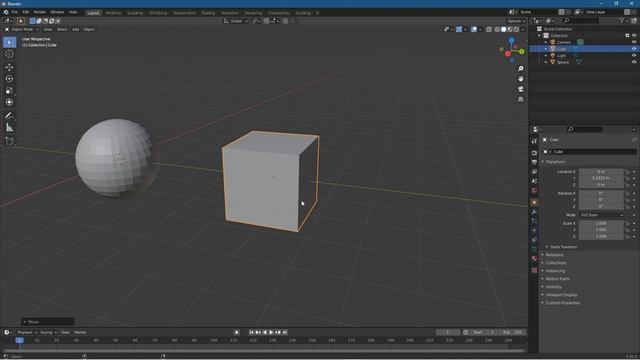Screen dimensions: 640x360
Task: Select the Rotate tool
Action: 9,79
